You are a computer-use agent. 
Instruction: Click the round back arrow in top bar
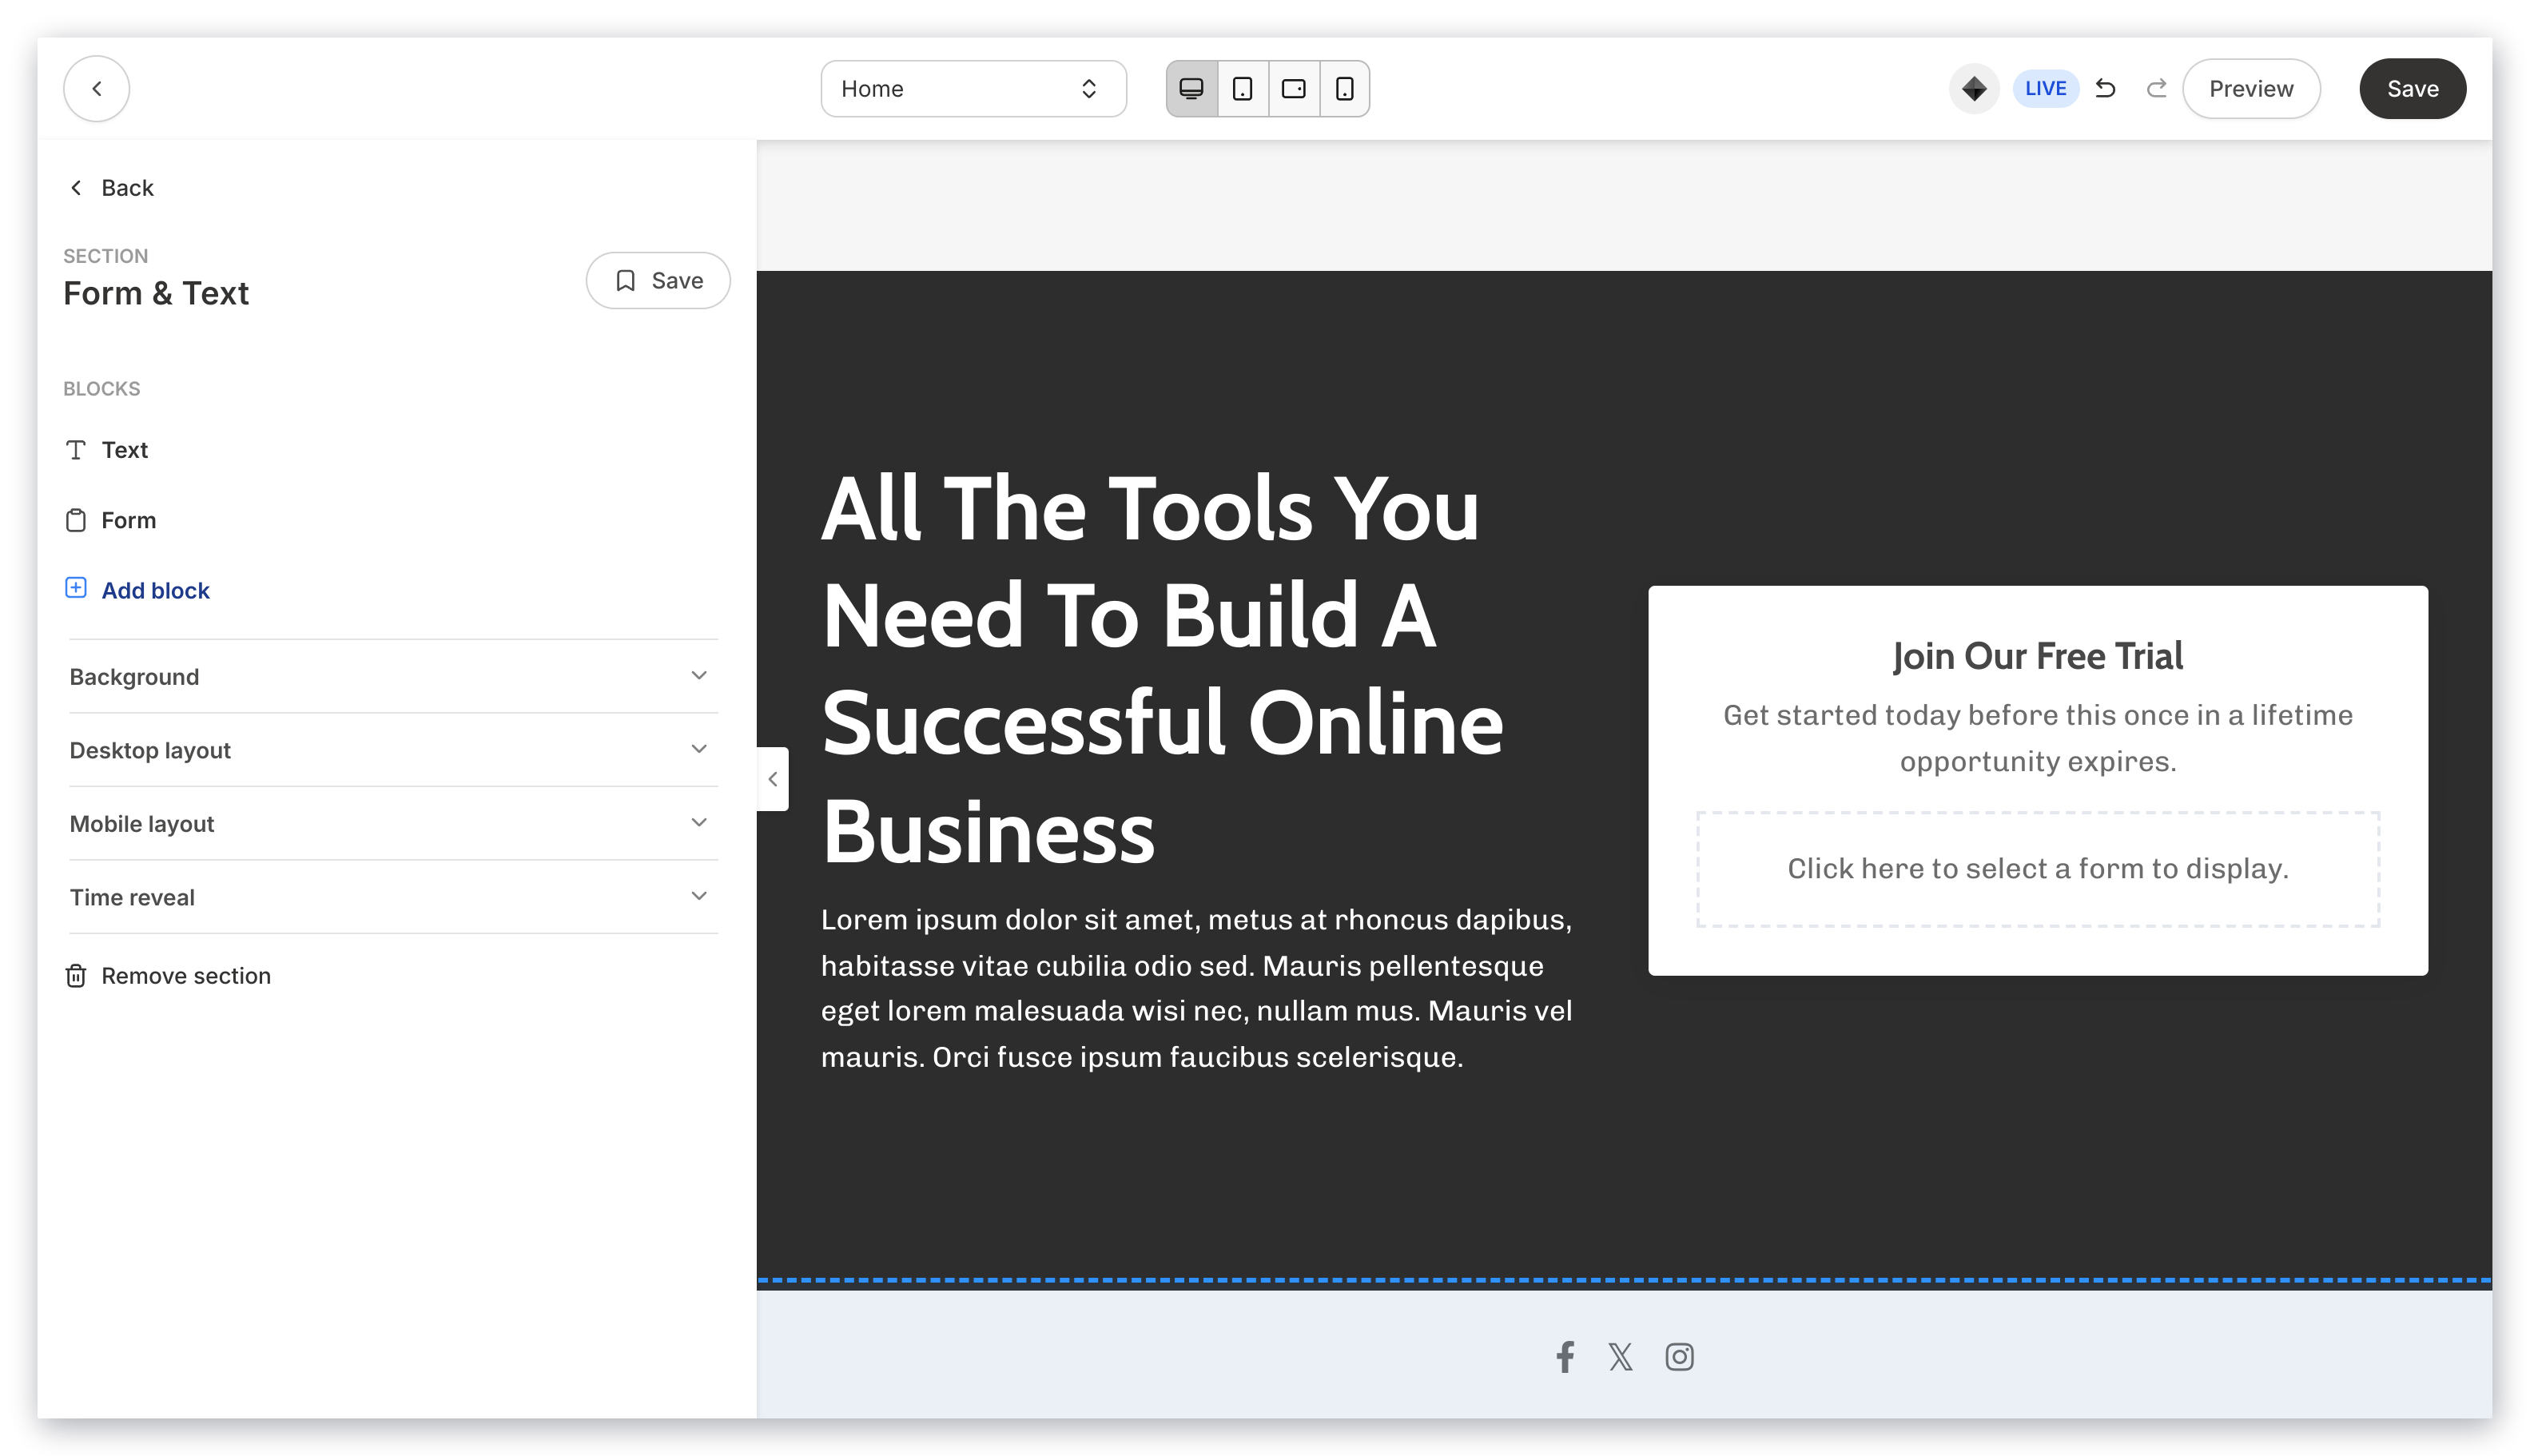(x=96, y=89)
